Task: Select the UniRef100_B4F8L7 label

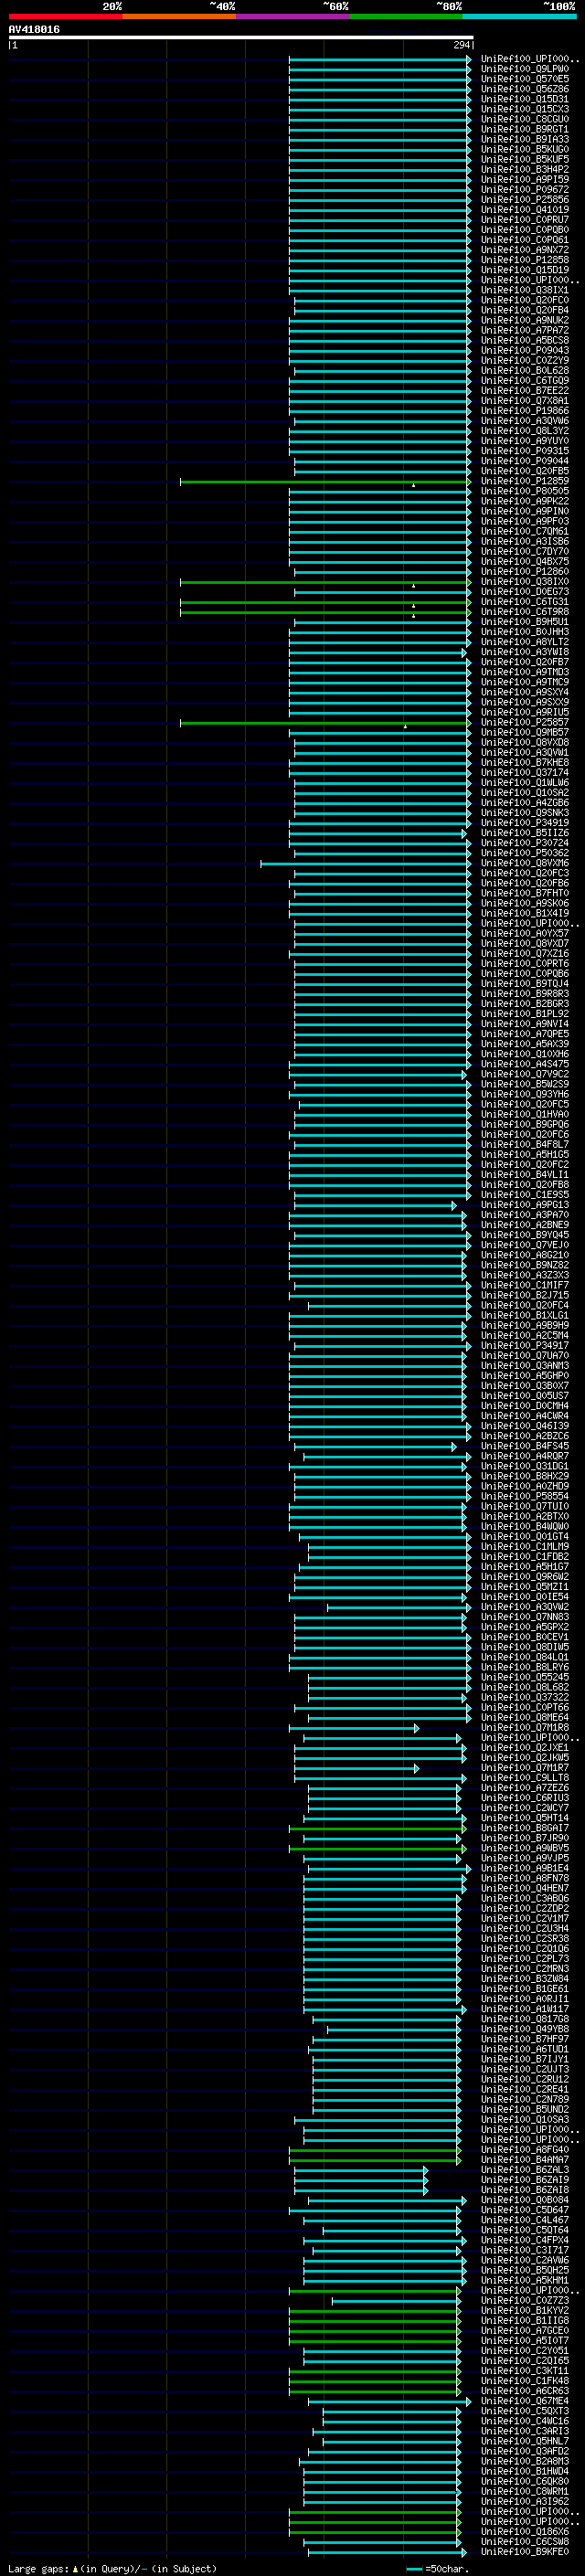Action: (525, 1144)
